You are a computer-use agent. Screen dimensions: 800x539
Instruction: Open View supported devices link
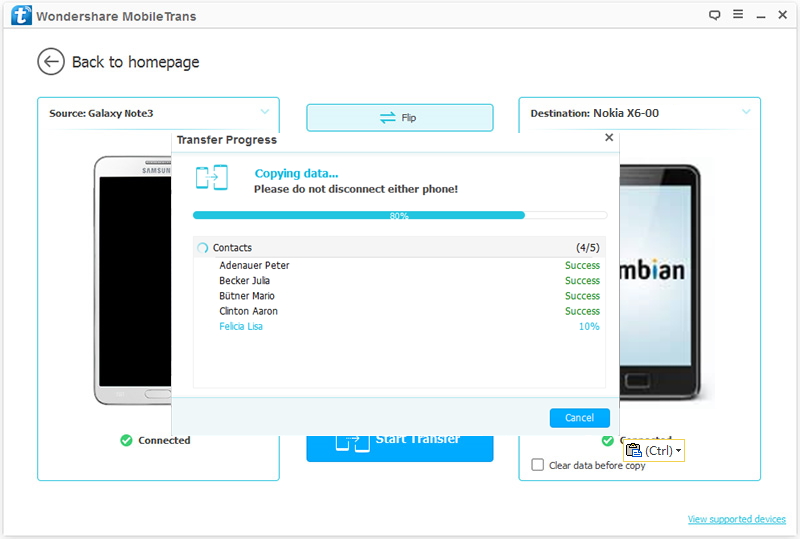click(x=737, y=519)
